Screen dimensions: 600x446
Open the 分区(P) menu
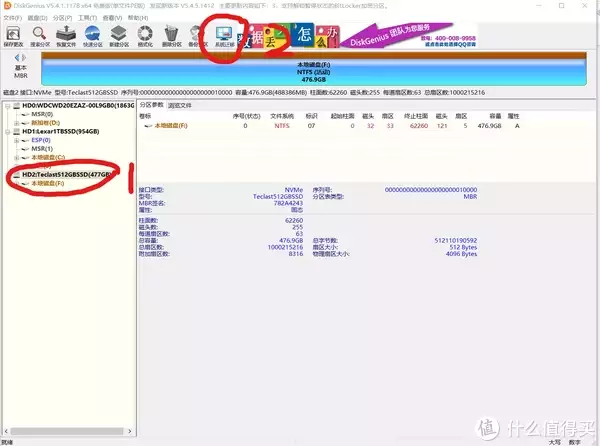click(62, 18)
